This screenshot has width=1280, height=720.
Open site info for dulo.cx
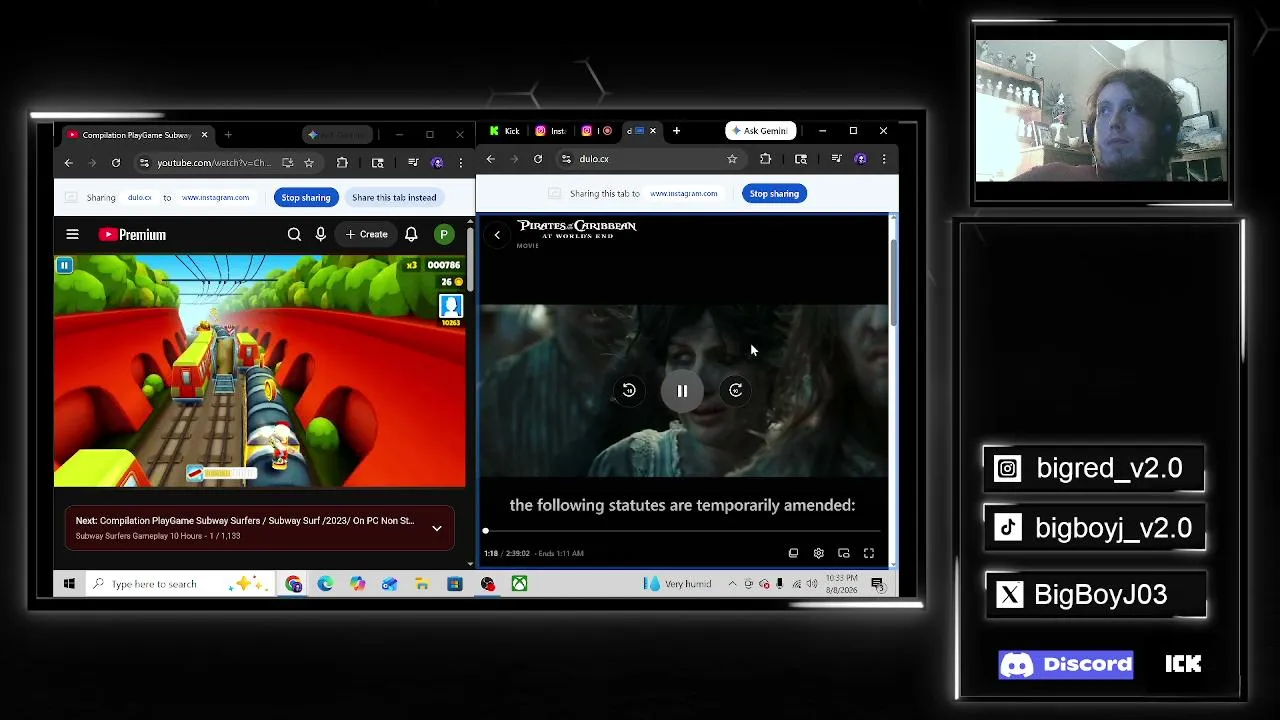[566, 159]
